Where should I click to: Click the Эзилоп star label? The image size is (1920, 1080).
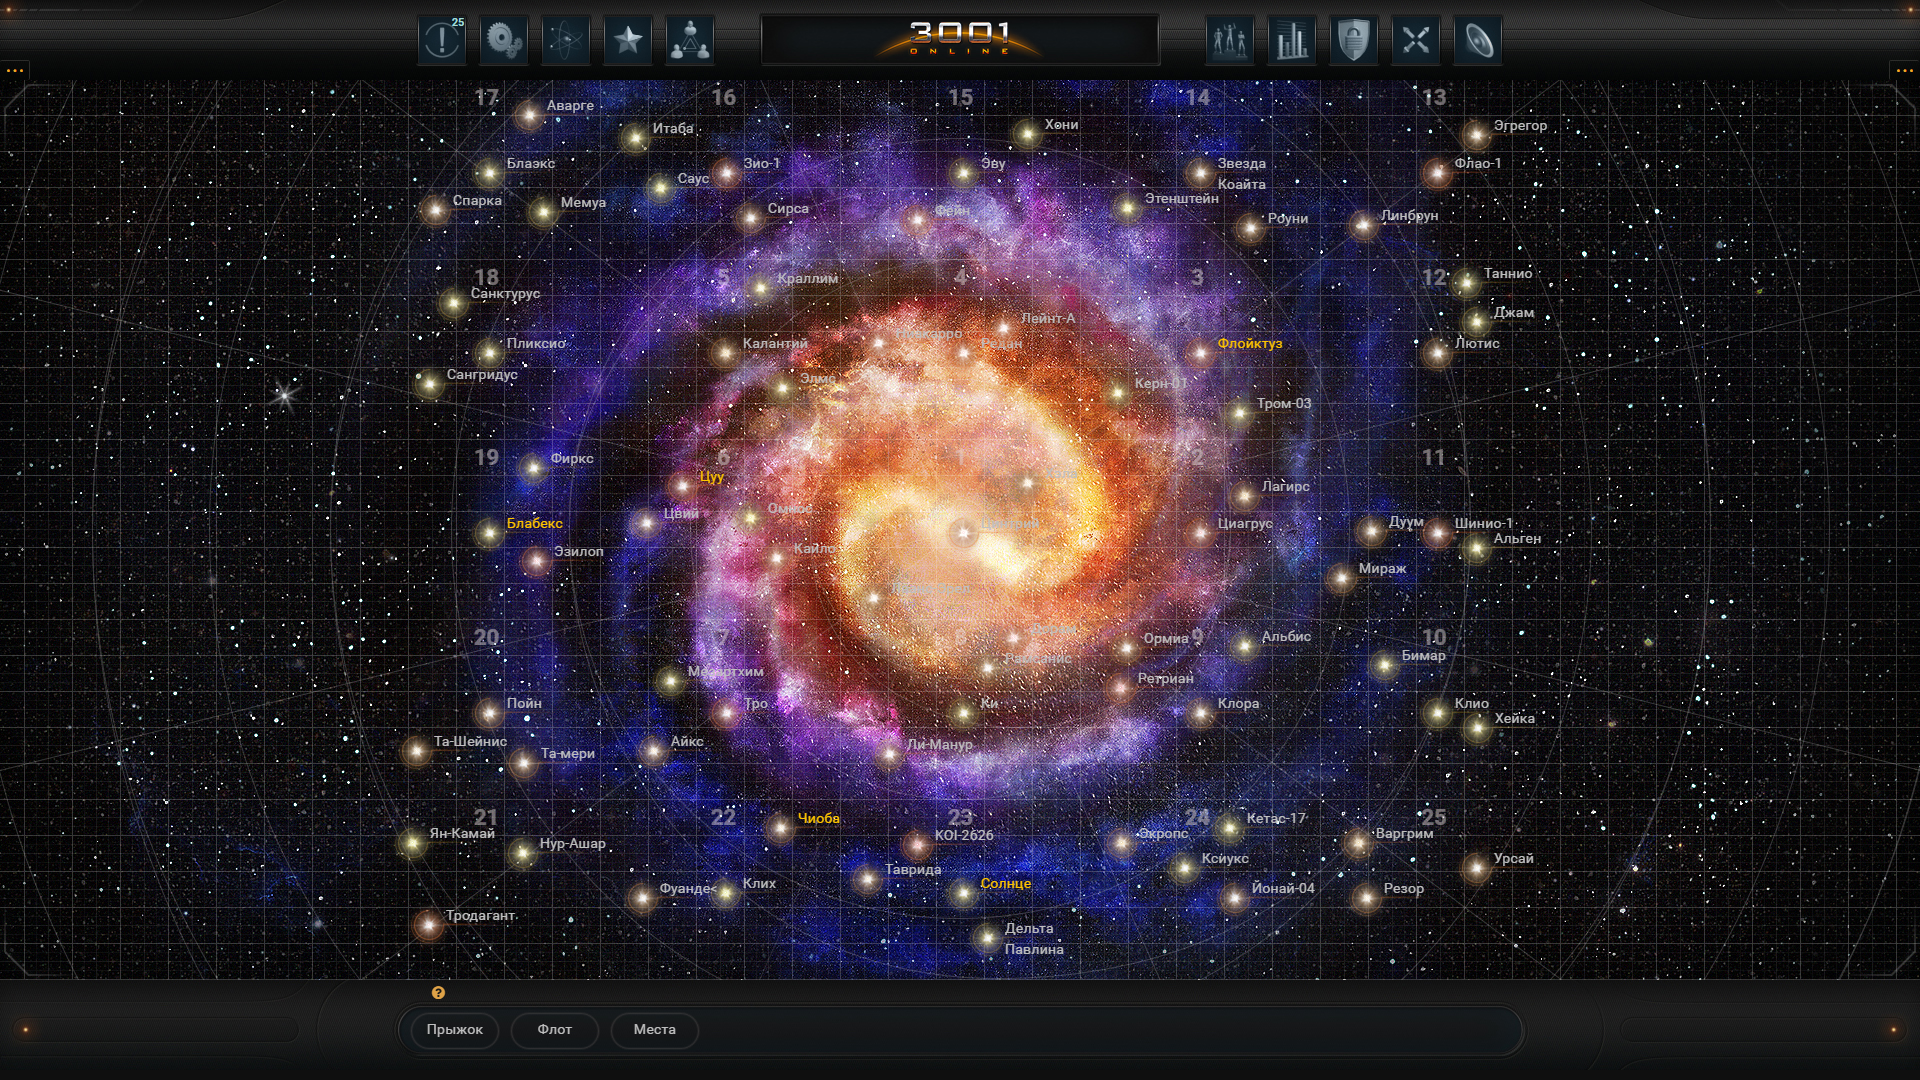579,552
